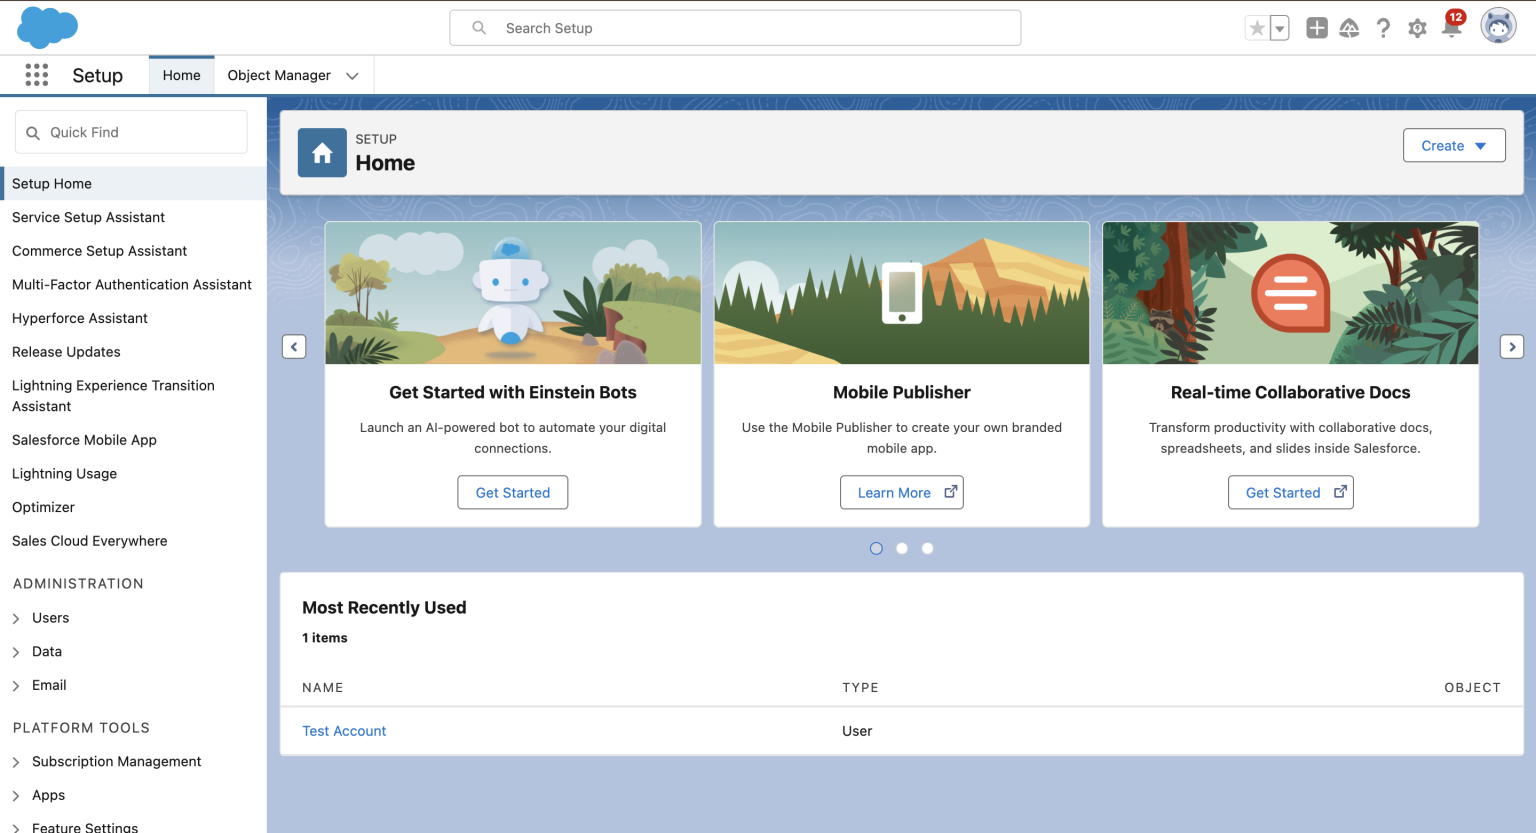Open the Create dropdown menu
This screenshot has height=833, width=1536.
pyautogui.click(x=1453, y=145)
